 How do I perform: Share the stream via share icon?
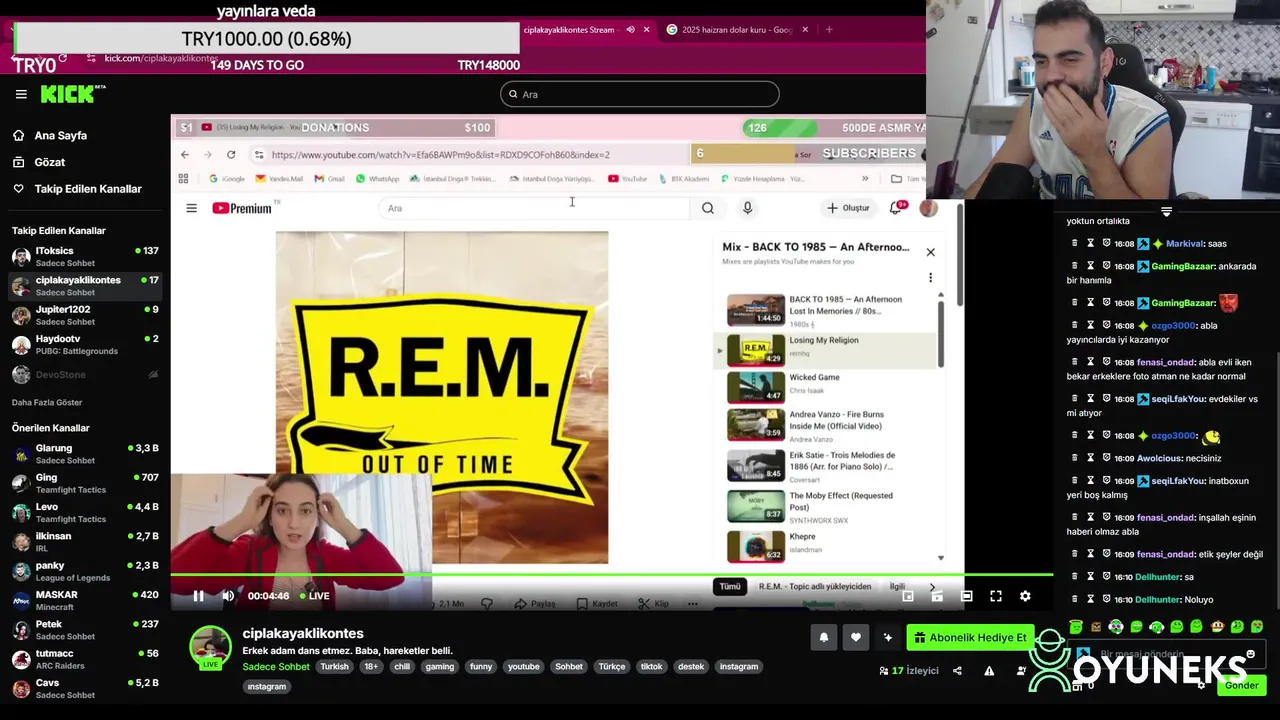(x=957, y=671)
